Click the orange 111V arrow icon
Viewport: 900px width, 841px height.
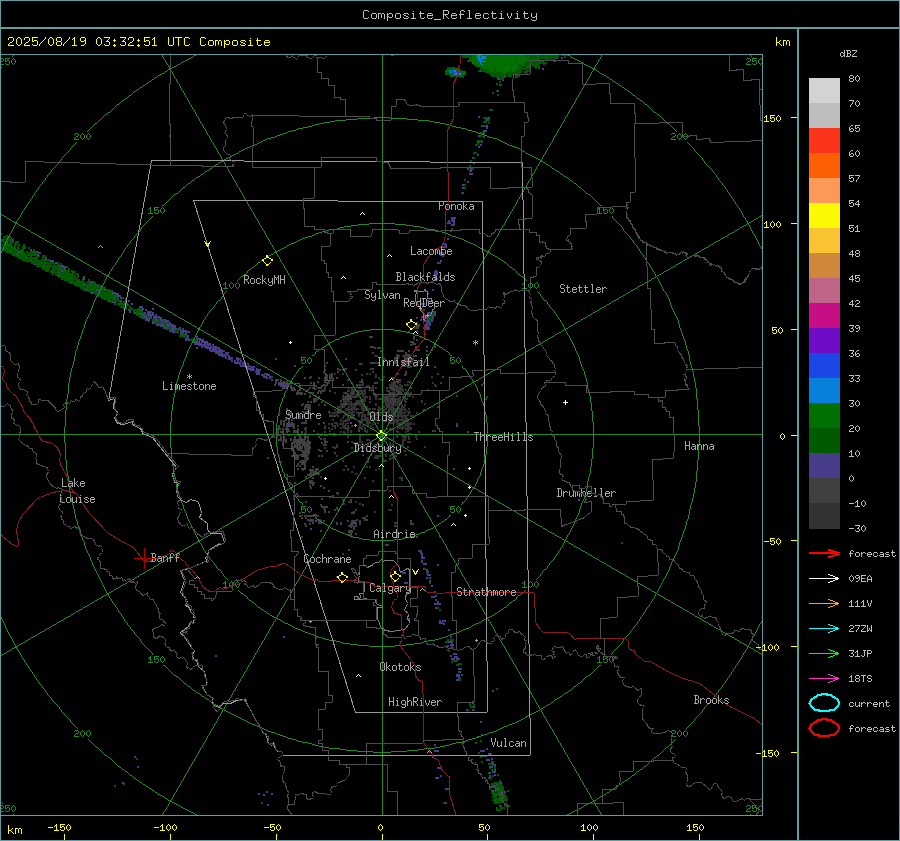(824, 603)
